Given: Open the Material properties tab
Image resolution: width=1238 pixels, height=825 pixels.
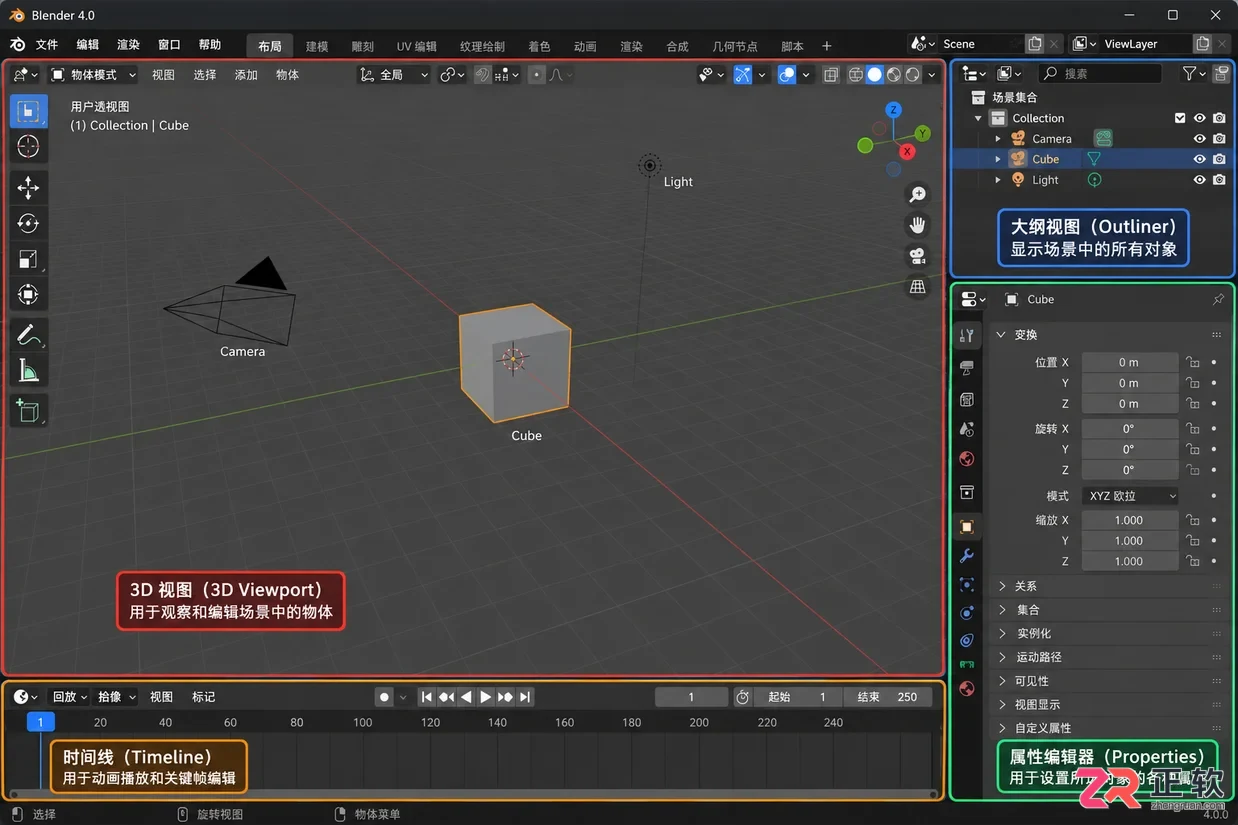Looking at the screenshot, I should point(966,688).
